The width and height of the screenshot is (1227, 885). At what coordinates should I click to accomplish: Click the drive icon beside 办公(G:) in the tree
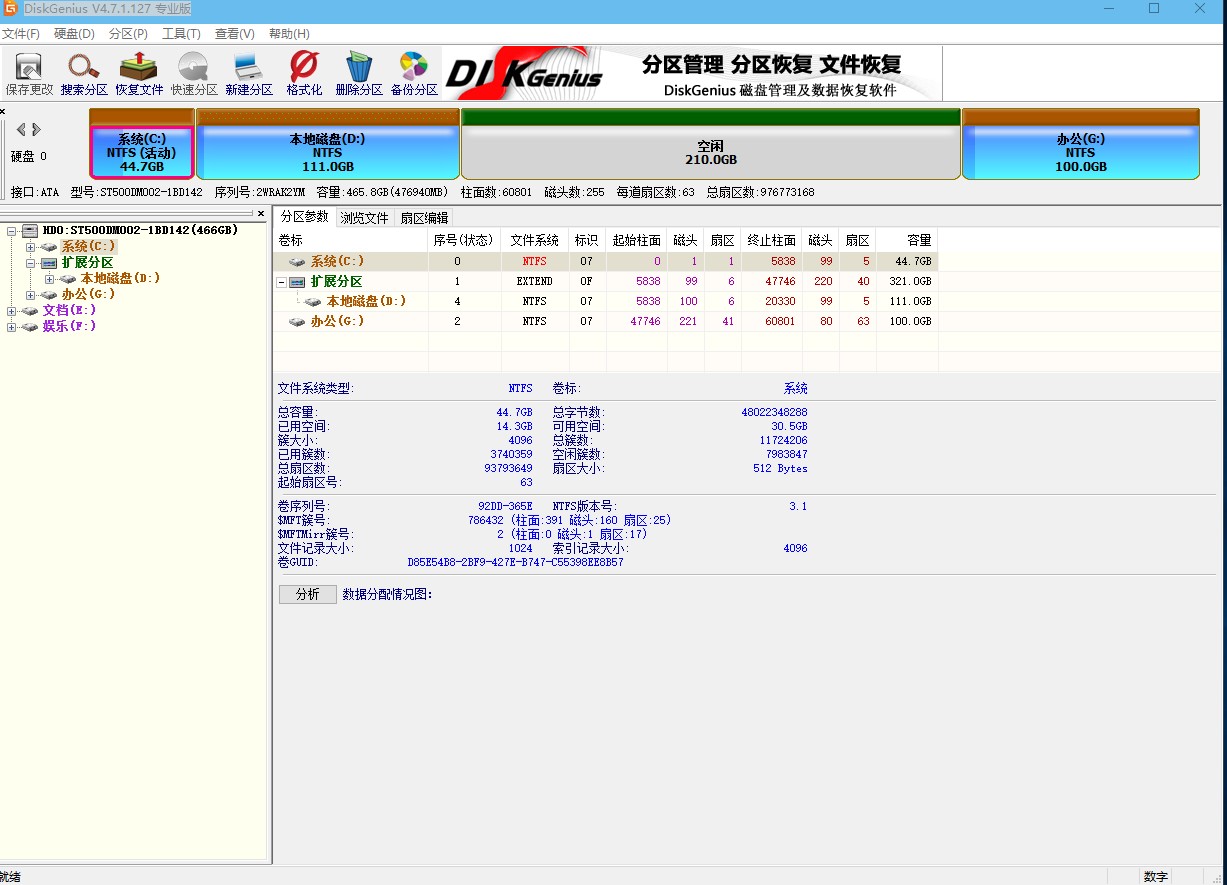click(x=49, y=294)
